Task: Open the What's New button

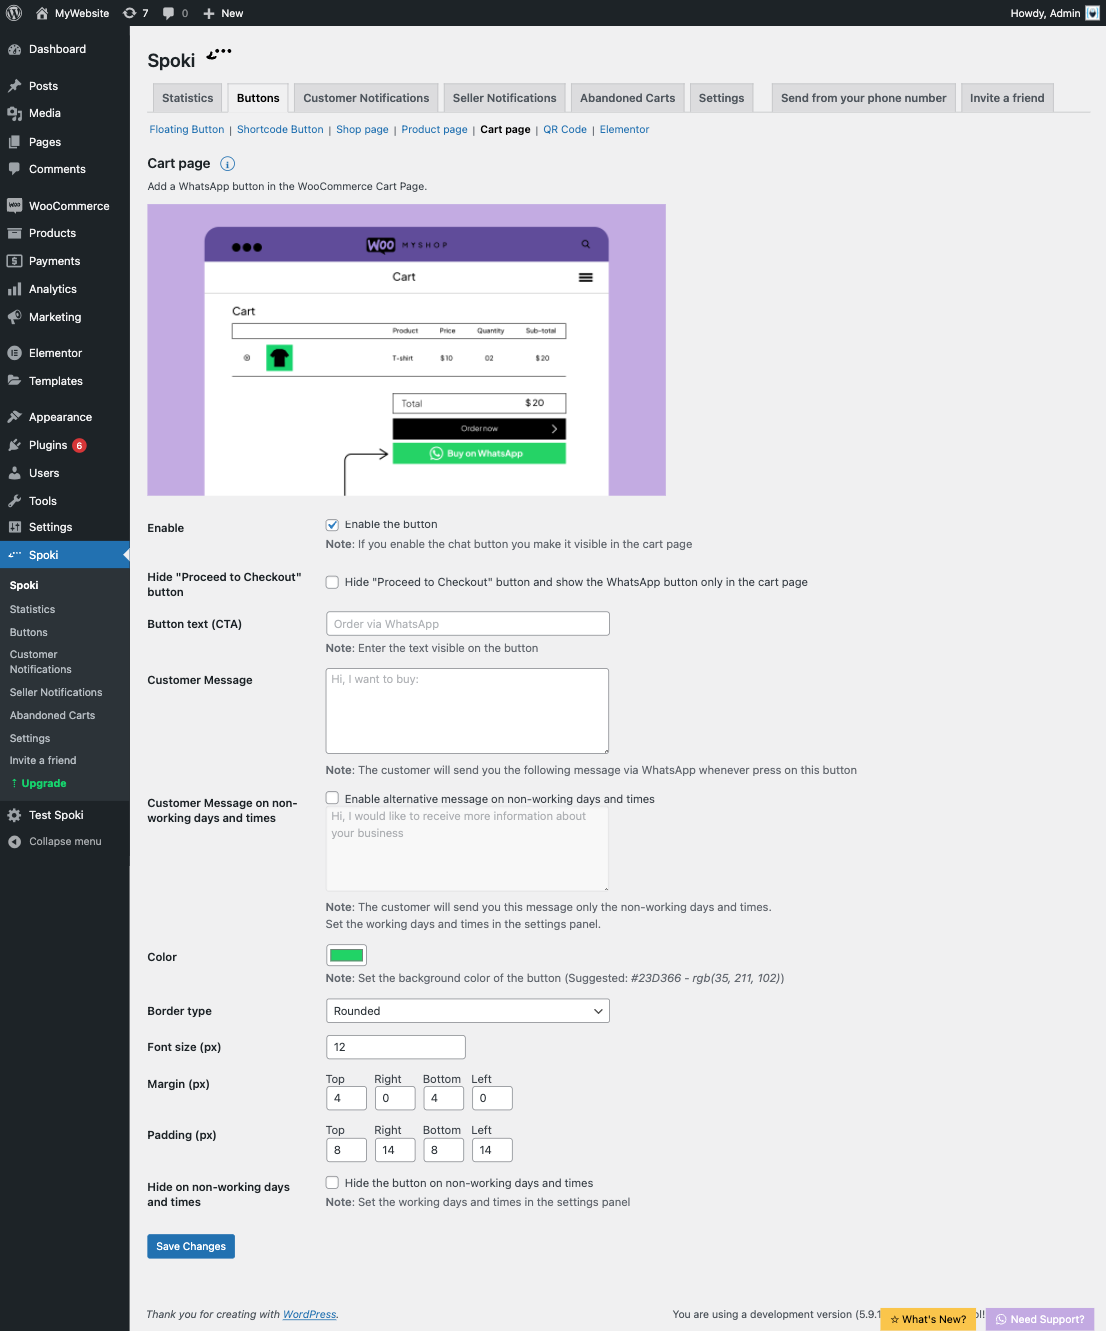Action: (928, 1319)
